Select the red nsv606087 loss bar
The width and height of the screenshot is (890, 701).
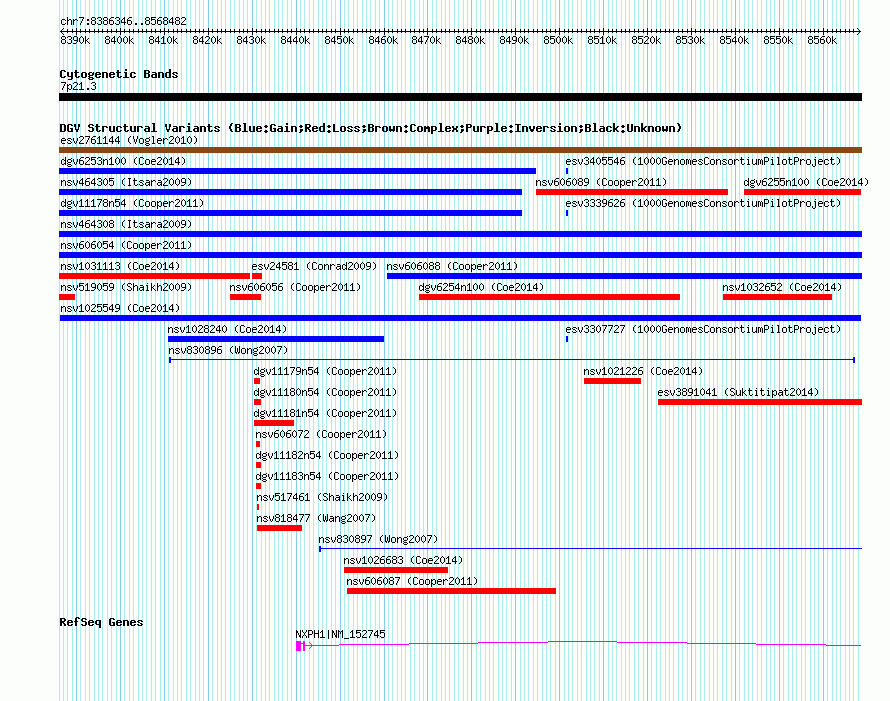[451, 591]
